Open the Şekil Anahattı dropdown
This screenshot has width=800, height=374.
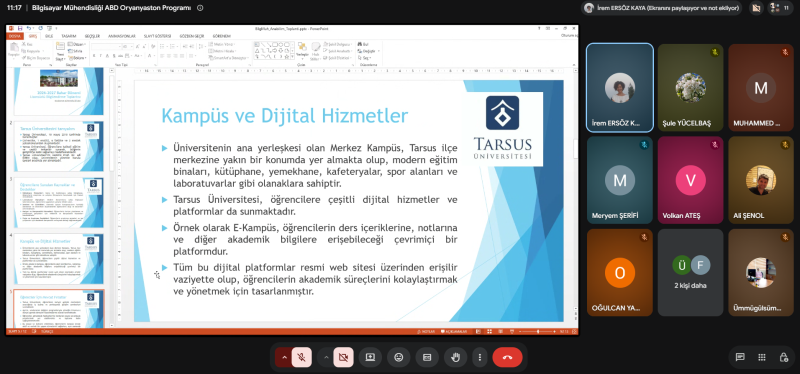click(x=337, y=51)
